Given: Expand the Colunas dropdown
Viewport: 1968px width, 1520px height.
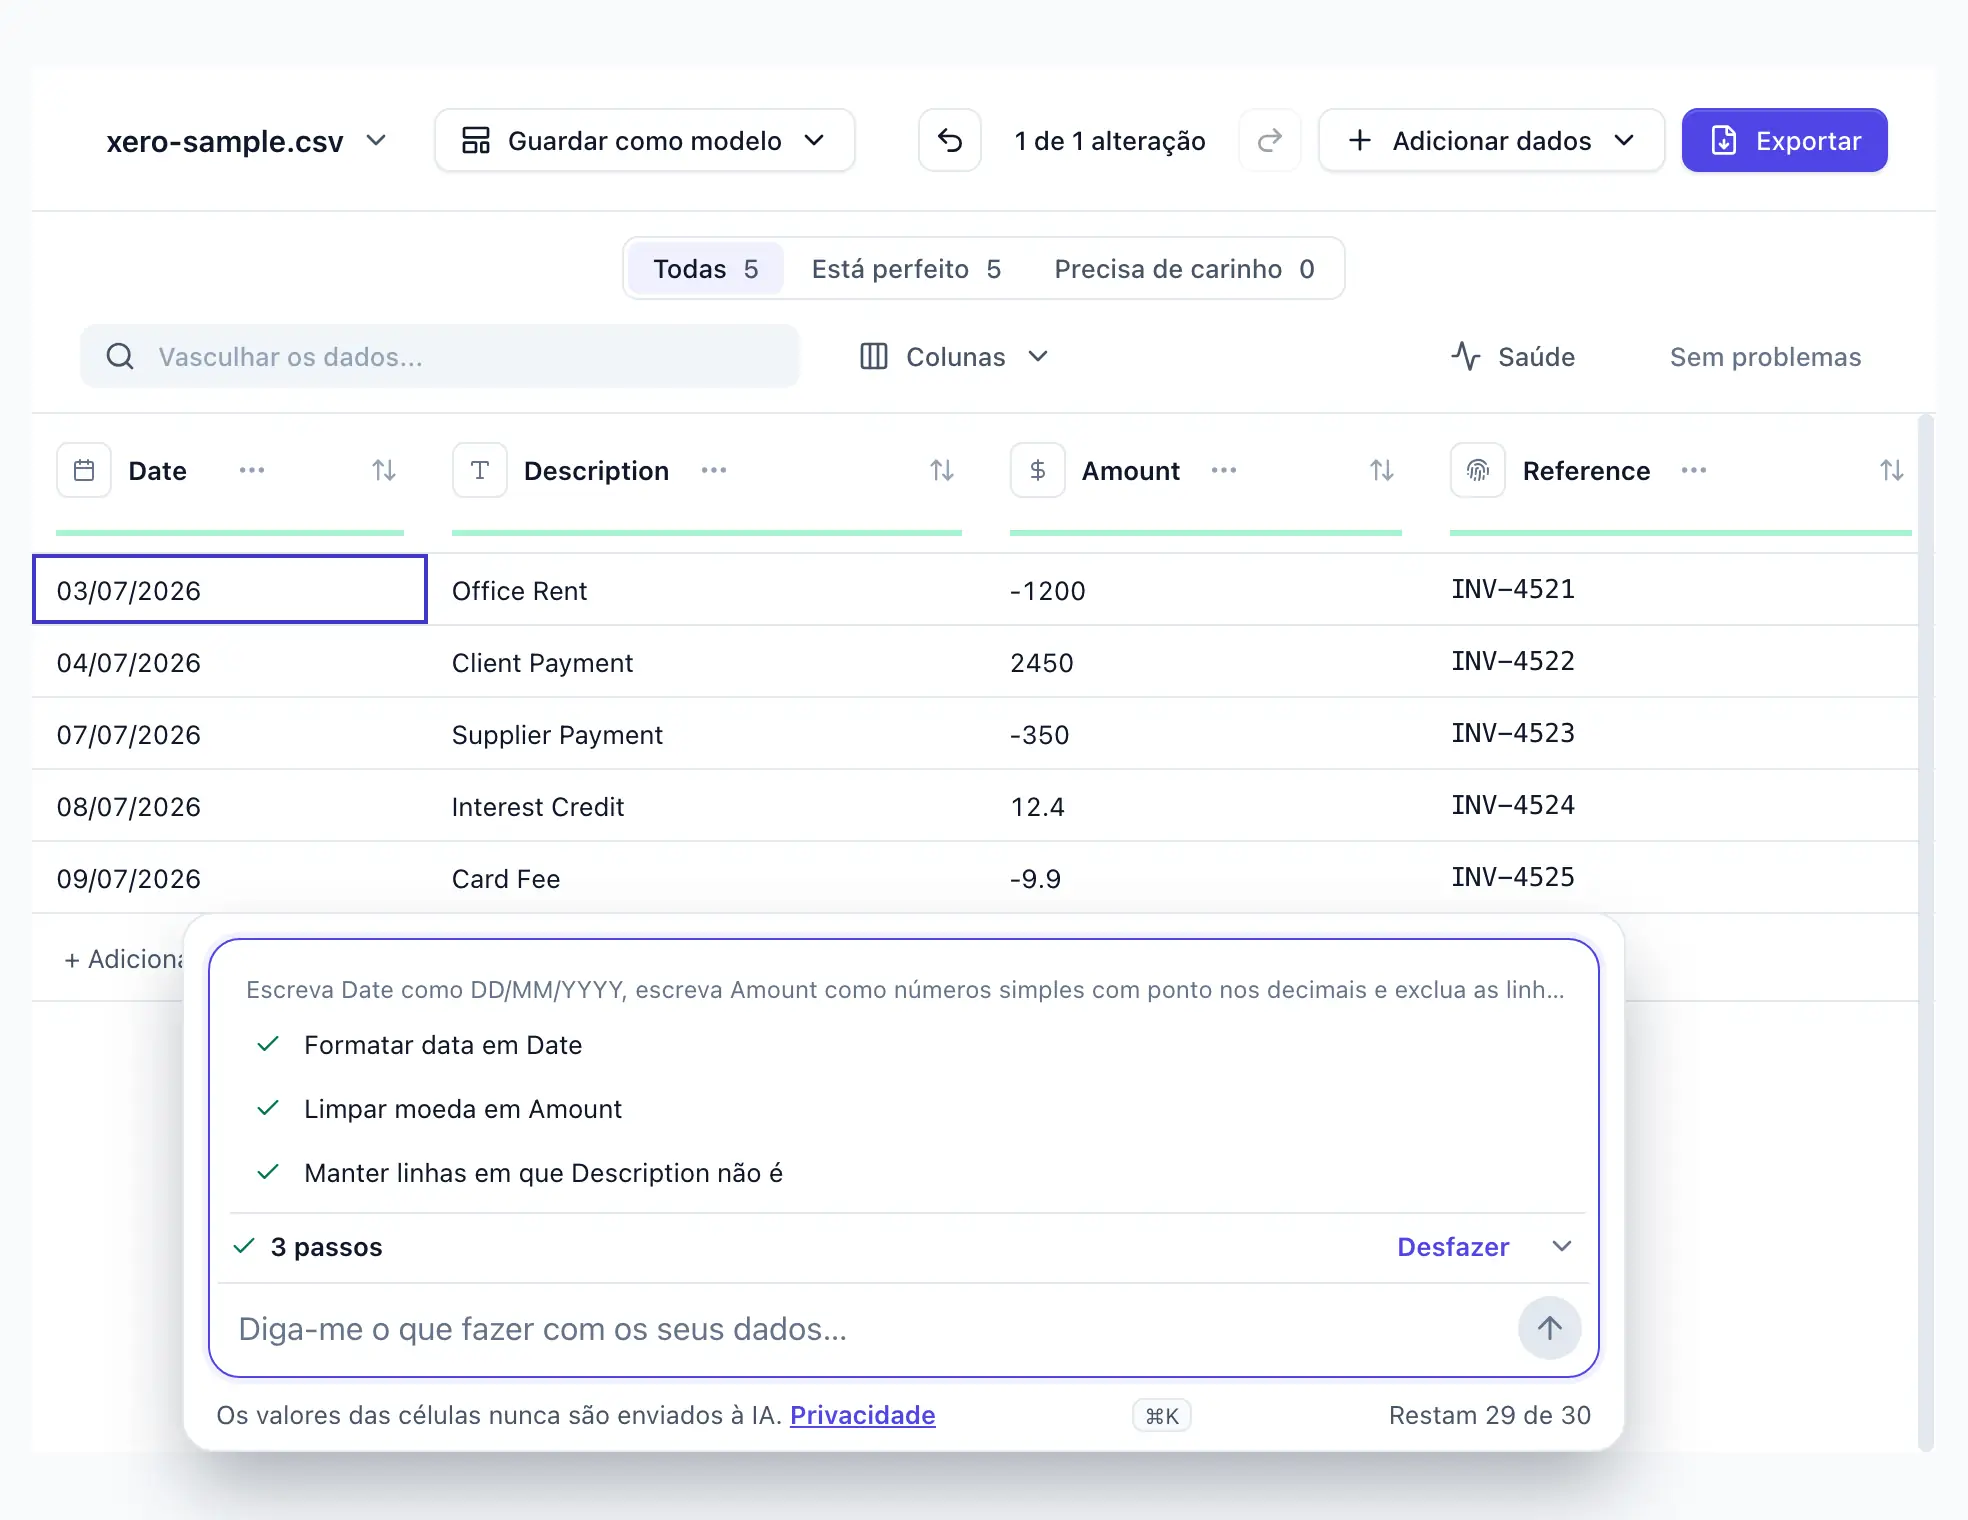Looking at the screenshot, I should click(x=955, y=356).
